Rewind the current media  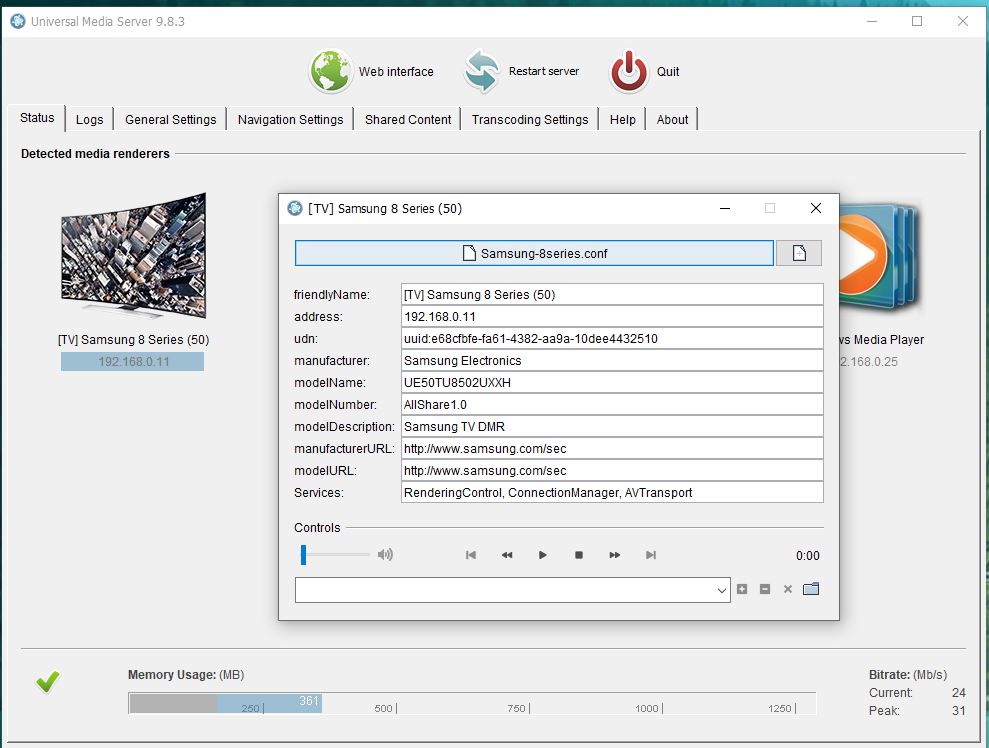point(507,555)
